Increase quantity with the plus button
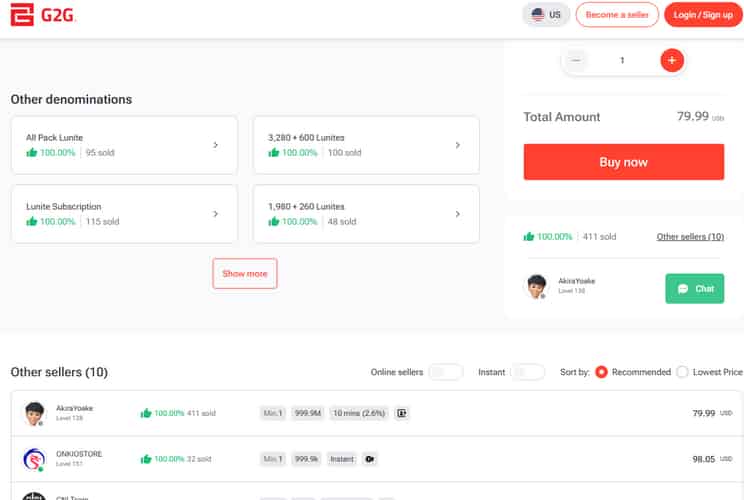 pos(671,60)
